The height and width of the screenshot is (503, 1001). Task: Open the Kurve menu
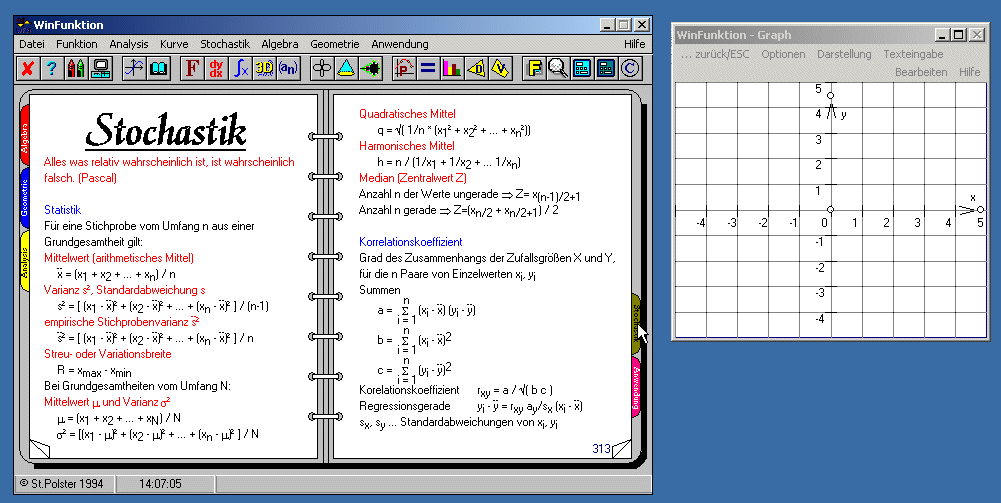pos(174,44)
